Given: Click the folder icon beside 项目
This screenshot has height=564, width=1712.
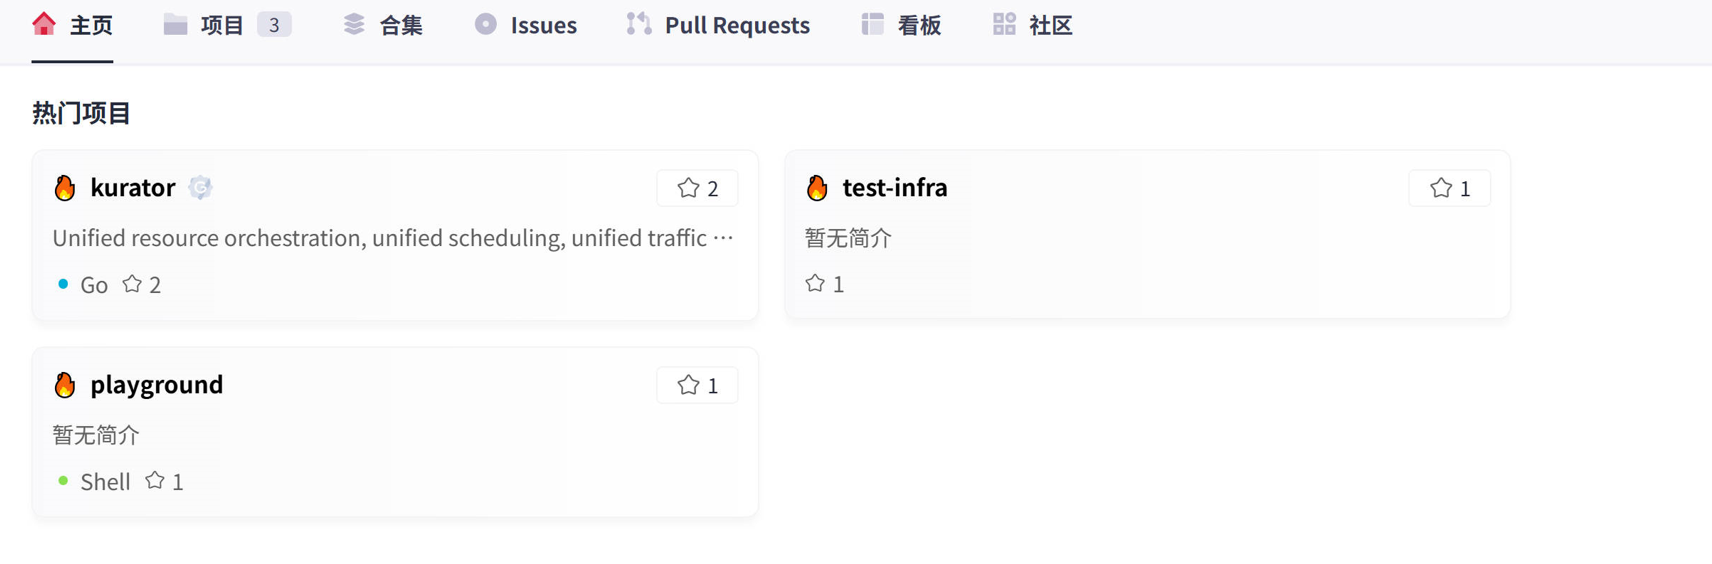Looking at the screenshot, I should [175, 24].
